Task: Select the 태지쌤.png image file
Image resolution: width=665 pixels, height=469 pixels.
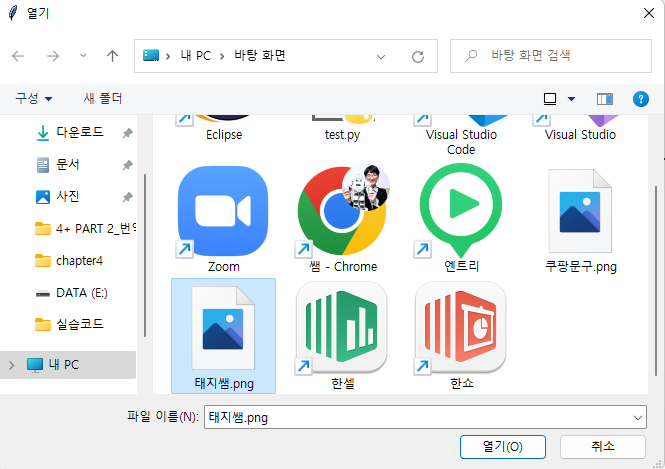Action: [x=224, y=336]
